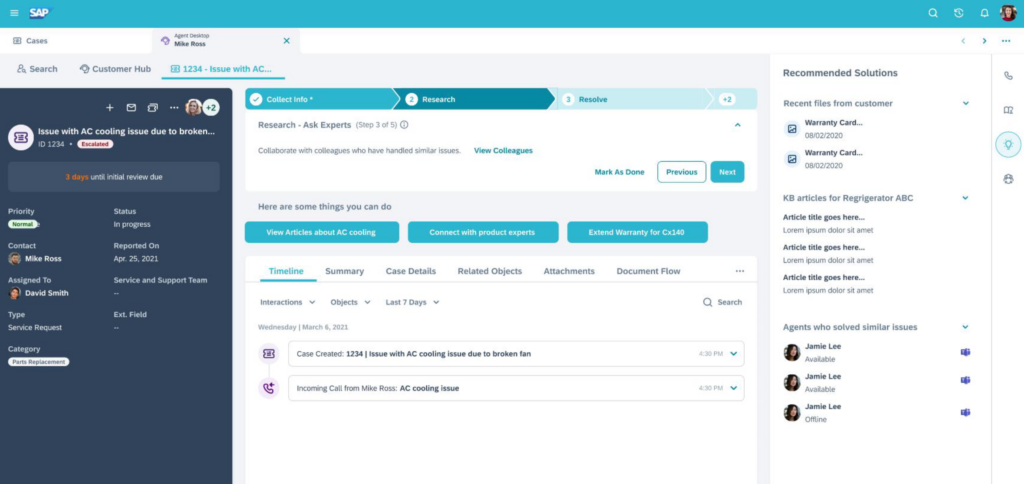Viewport: 1024px width, 484px height.
Task: Click the phone icon in right sidebar
Action: [x=1008, y=76]
